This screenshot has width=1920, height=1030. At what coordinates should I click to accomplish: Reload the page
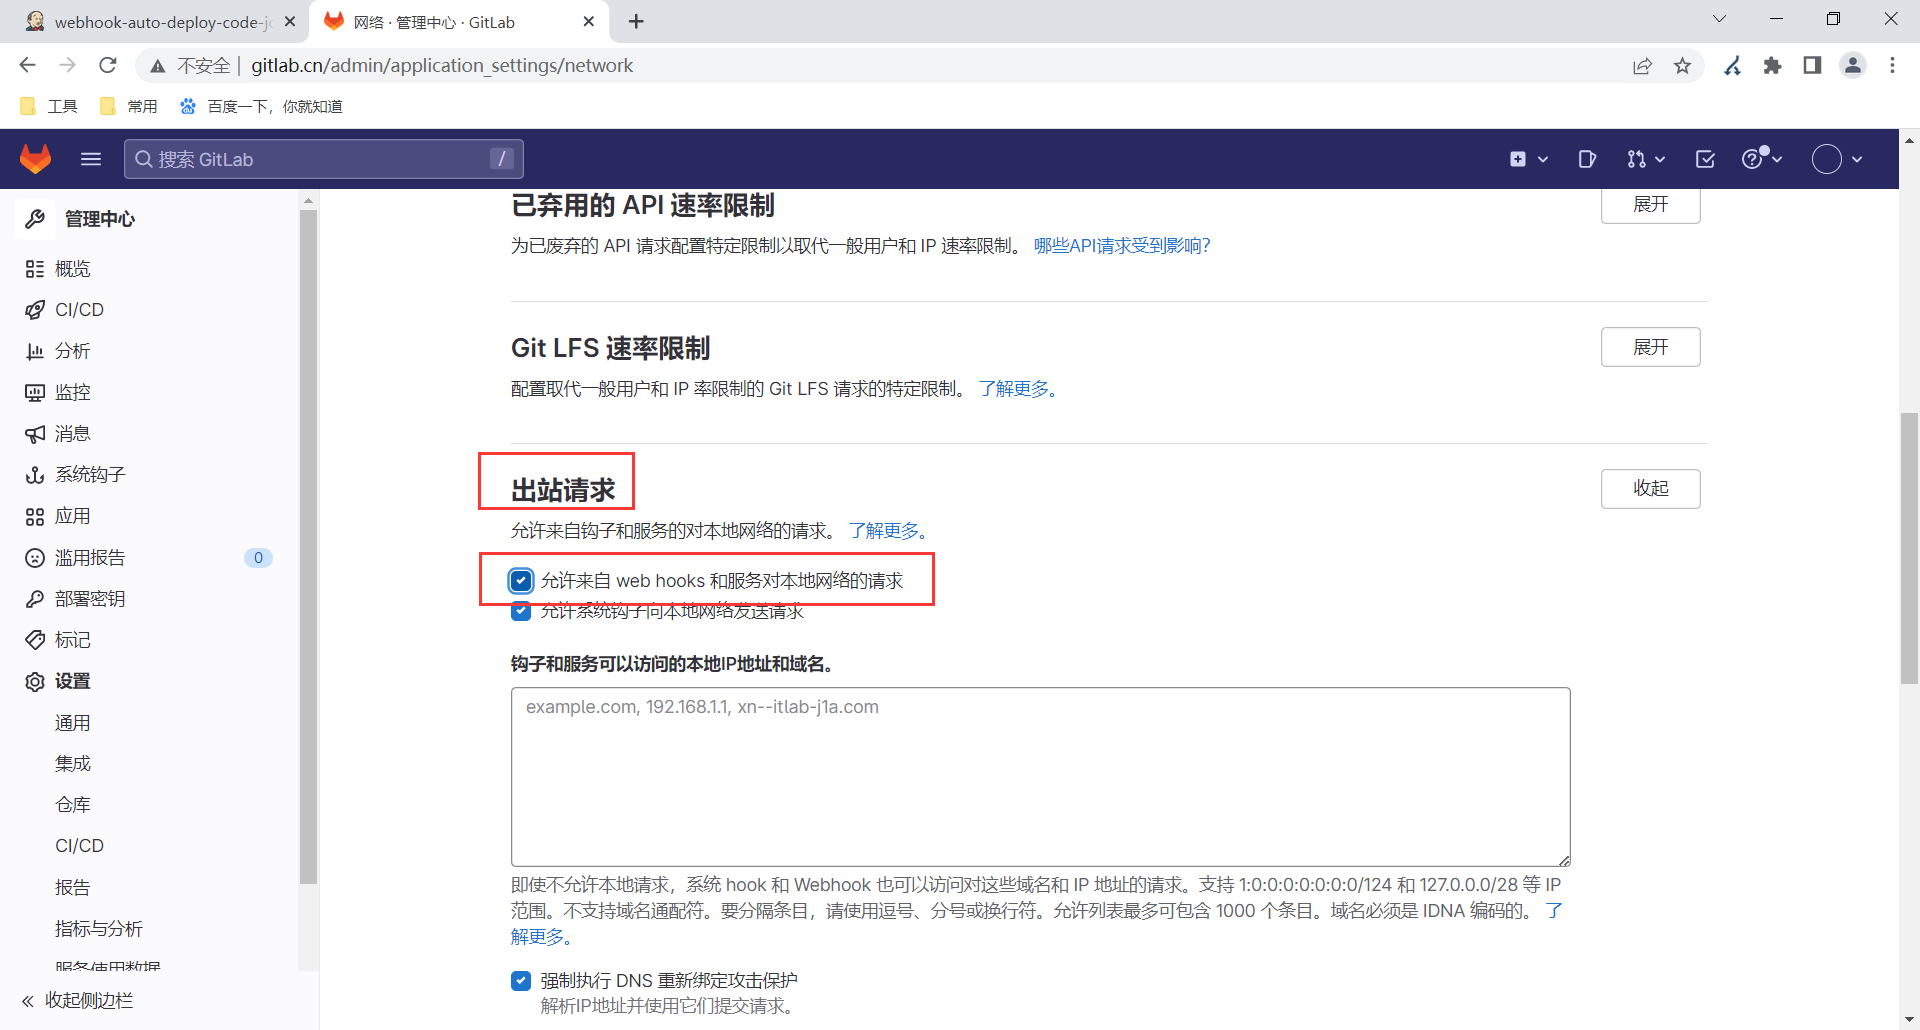[x=108, y=65]
